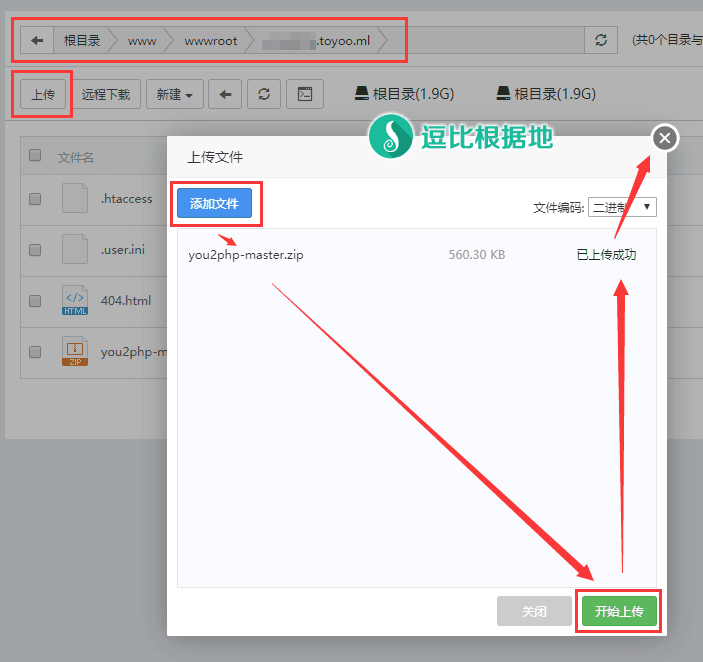Open the 文件编码 encoding dropdown
Viewport: 703px width, 662px height.
(x=622, y=207)
